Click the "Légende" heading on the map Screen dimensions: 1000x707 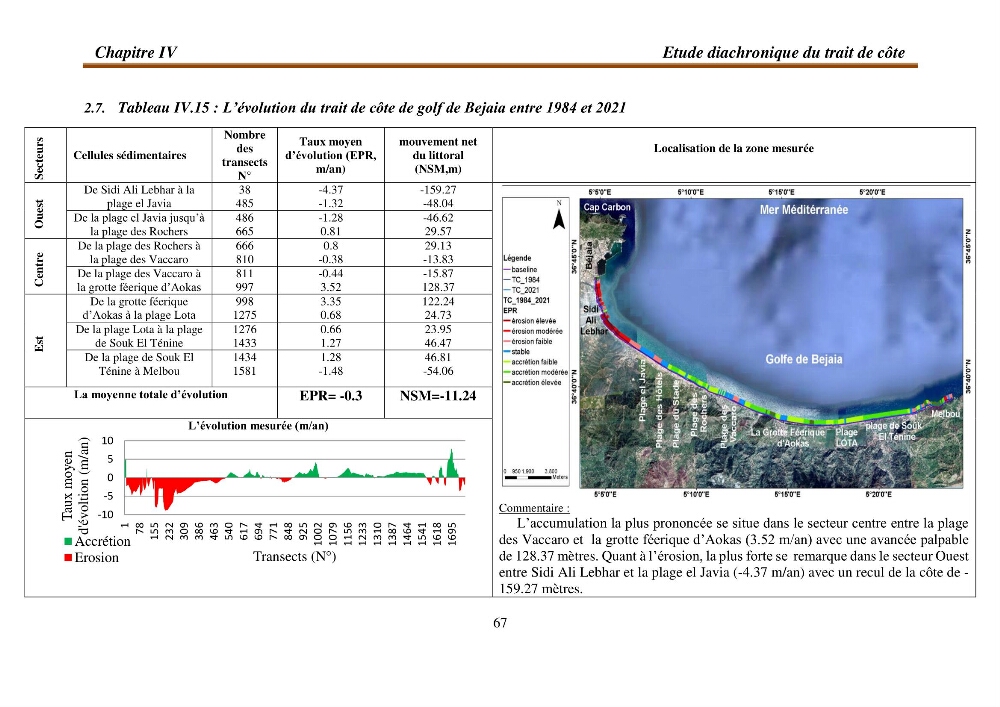tap(517, 258)
